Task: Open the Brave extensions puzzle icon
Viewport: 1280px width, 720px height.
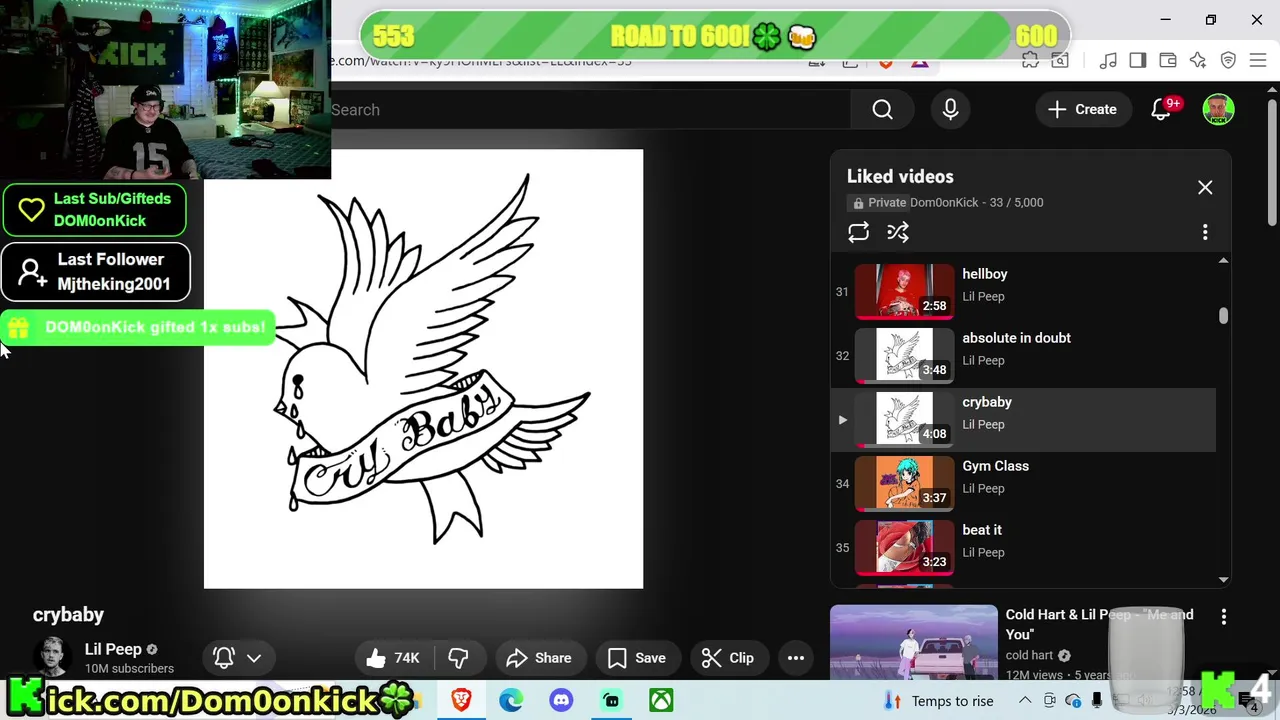Action: coord(1030,61)
